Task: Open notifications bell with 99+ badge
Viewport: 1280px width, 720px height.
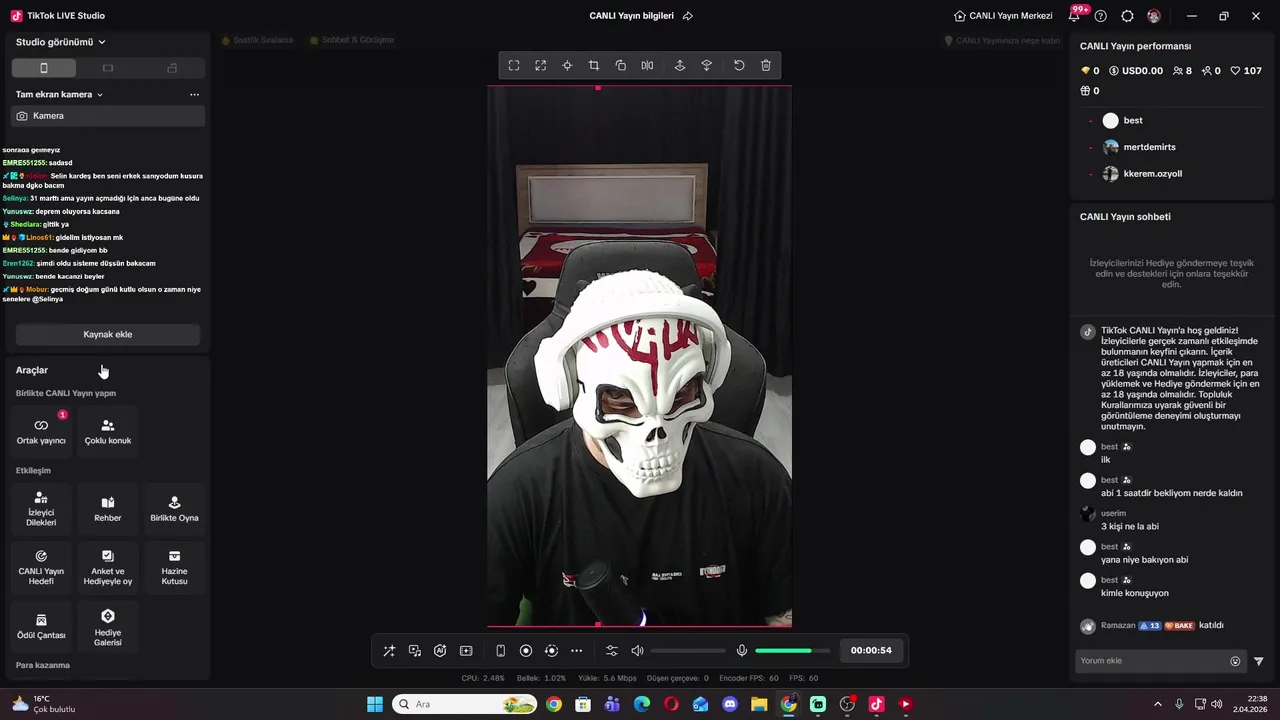Action: pyautogui.click(x=1075, y=15)
